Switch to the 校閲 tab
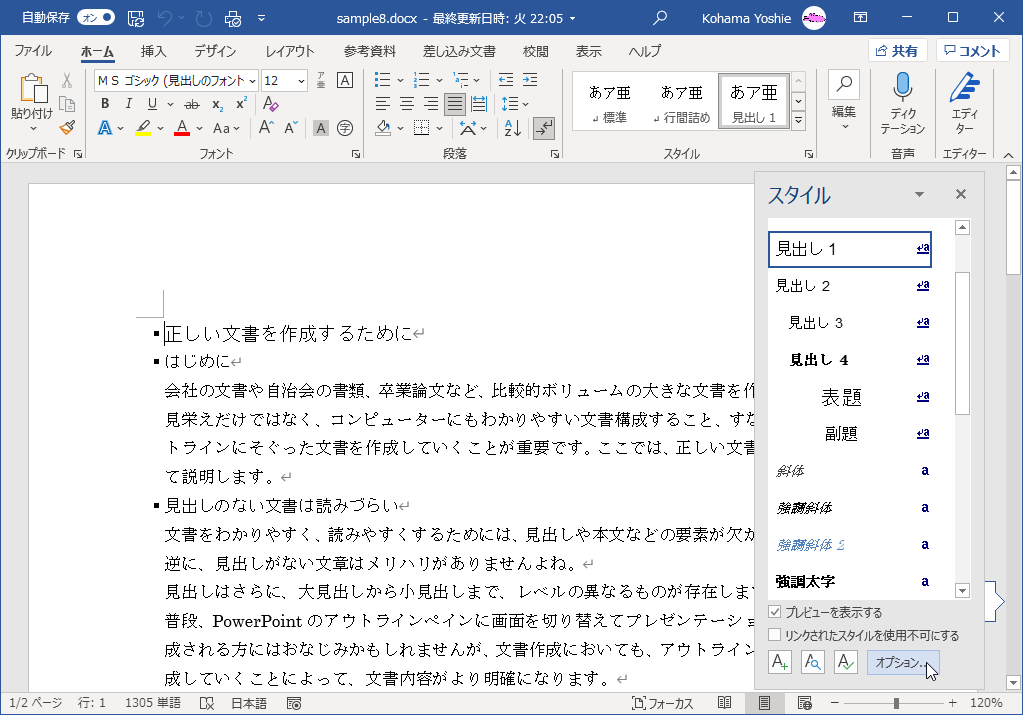 pos(535,51)
